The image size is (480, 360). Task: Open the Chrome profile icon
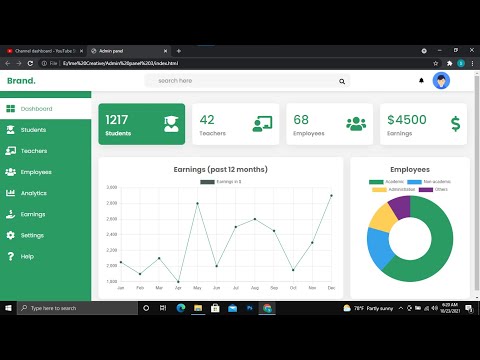461,63
